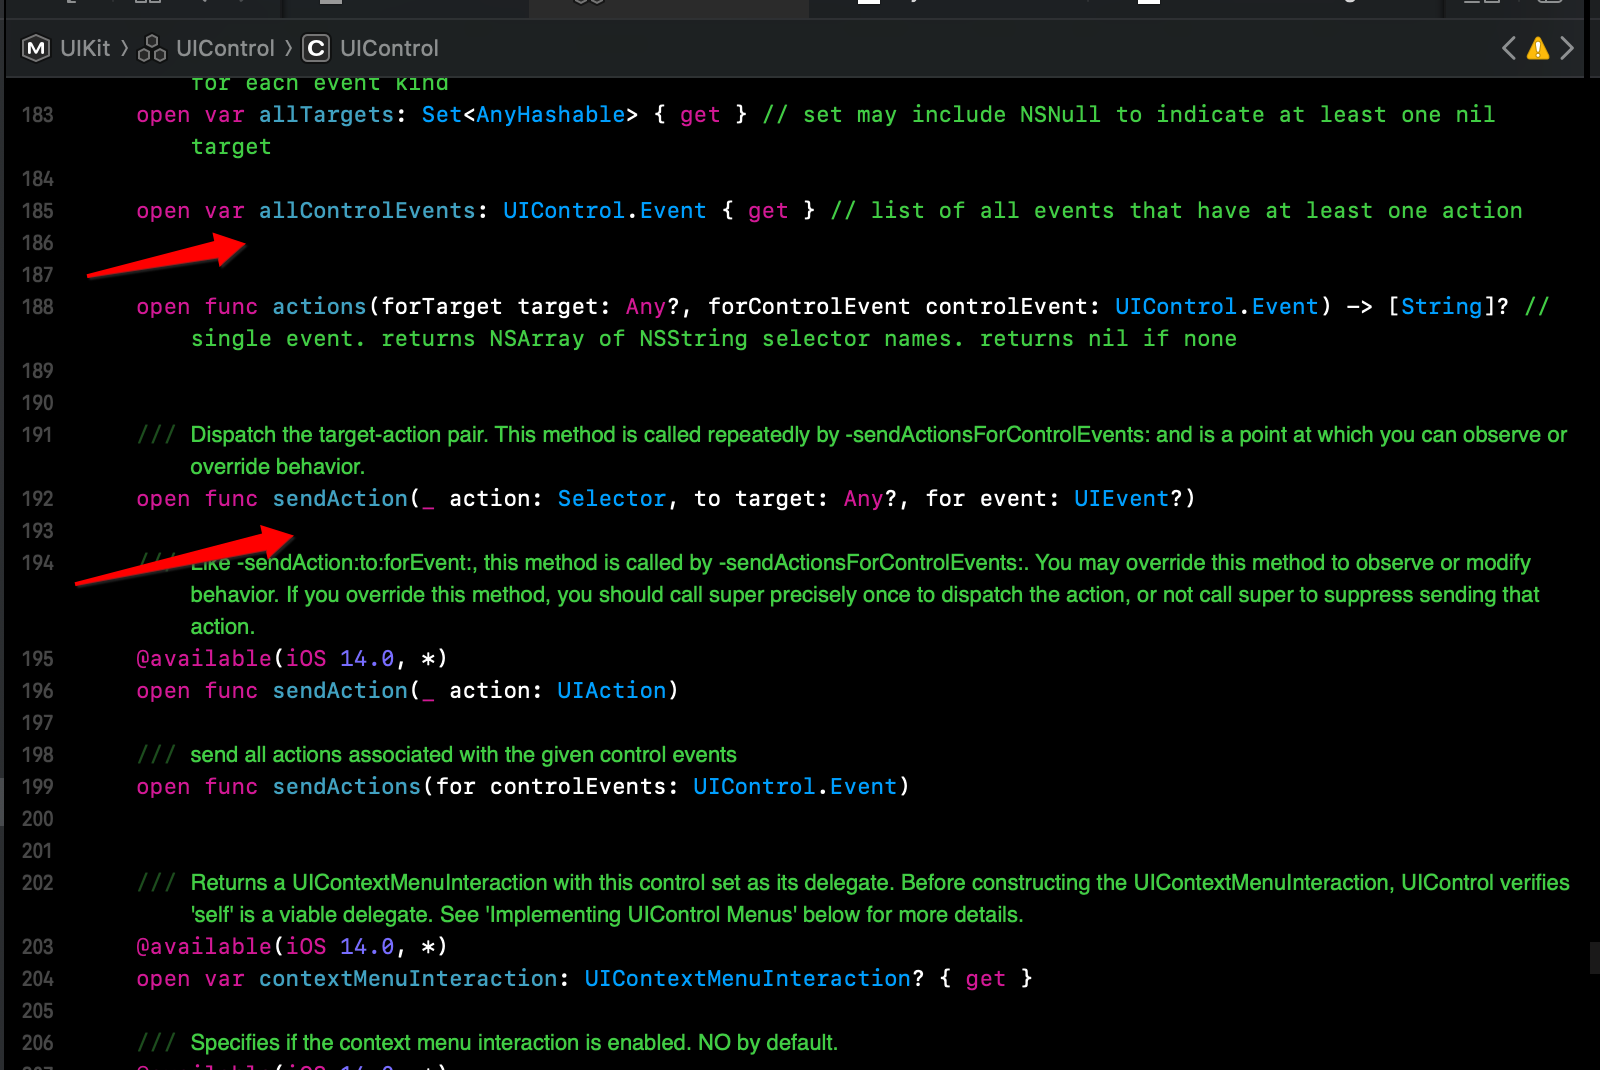1600x1070 pixels.
Task: Click the UIControl group icon in jump bar
Action: pyautogui.click(x=152, y=48)
